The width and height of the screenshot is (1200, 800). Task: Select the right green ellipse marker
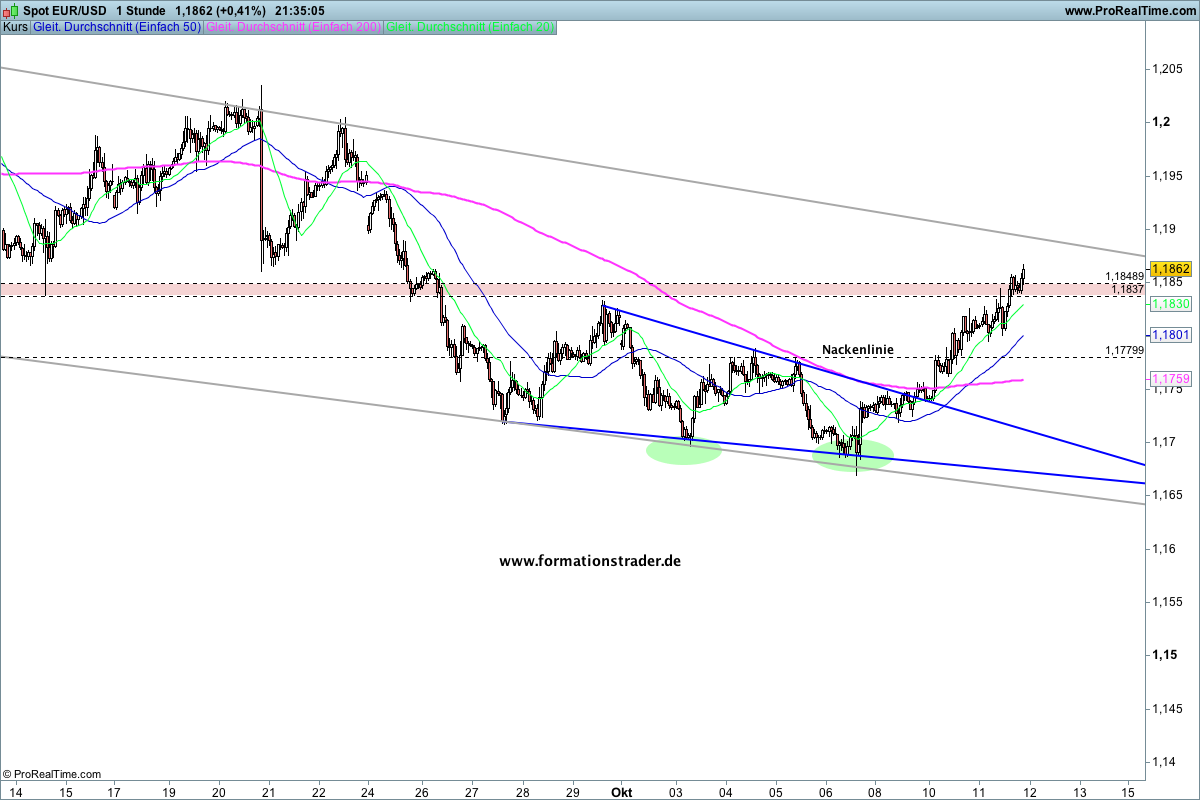pos(853,455)
